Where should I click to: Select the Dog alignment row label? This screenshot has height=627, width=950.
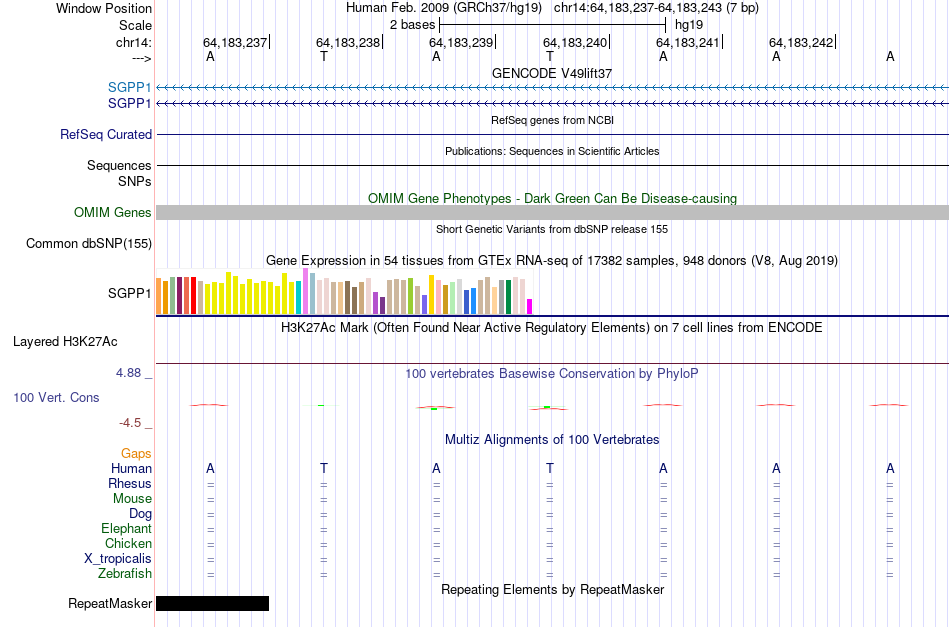(x=141, y=514)
